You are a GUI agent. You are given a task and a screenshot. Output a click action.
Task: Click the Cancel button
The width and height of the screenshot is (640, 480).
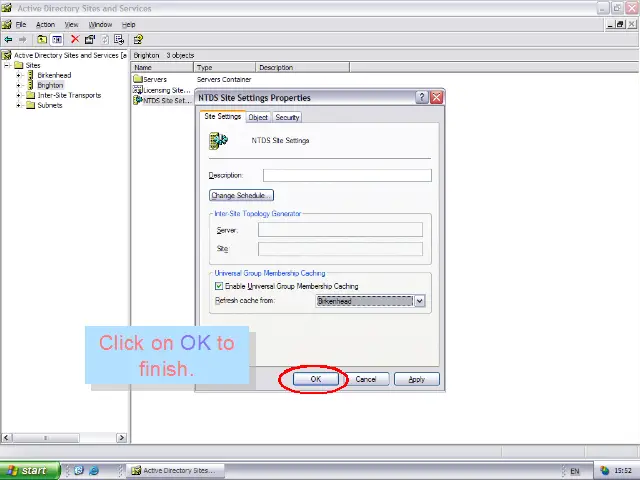pyautogui.click(x=366, y=379)
